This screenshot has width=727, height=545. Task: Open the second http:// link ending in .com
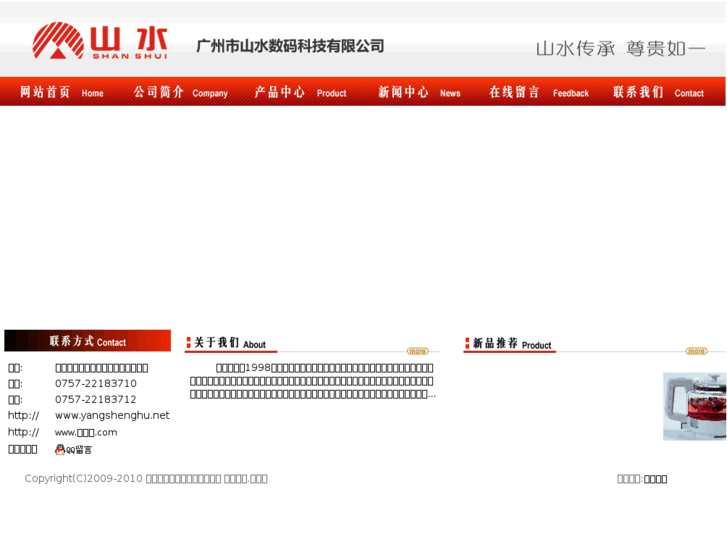coord(86,432)
